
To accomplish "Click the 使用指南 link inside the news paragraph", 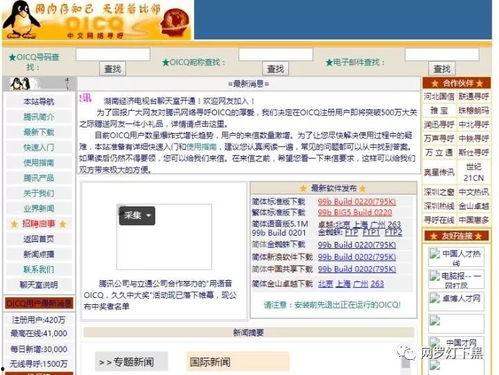I will pos(202,147).
